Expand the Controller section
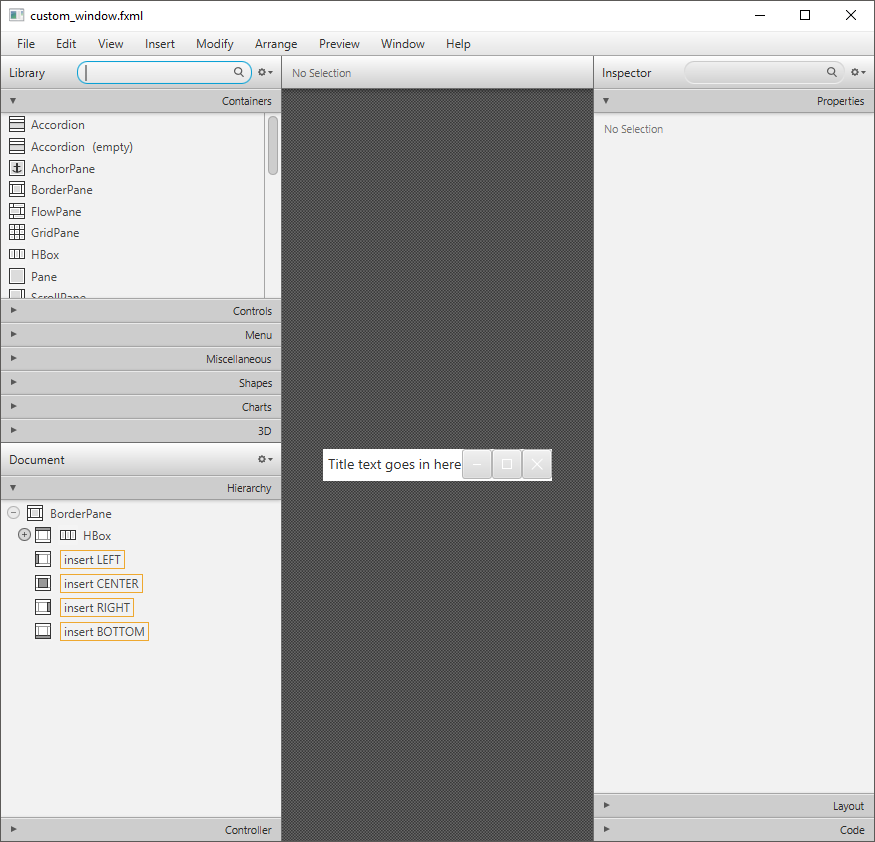This screenshot has height=842, width=875. click(x=13, y=829)
